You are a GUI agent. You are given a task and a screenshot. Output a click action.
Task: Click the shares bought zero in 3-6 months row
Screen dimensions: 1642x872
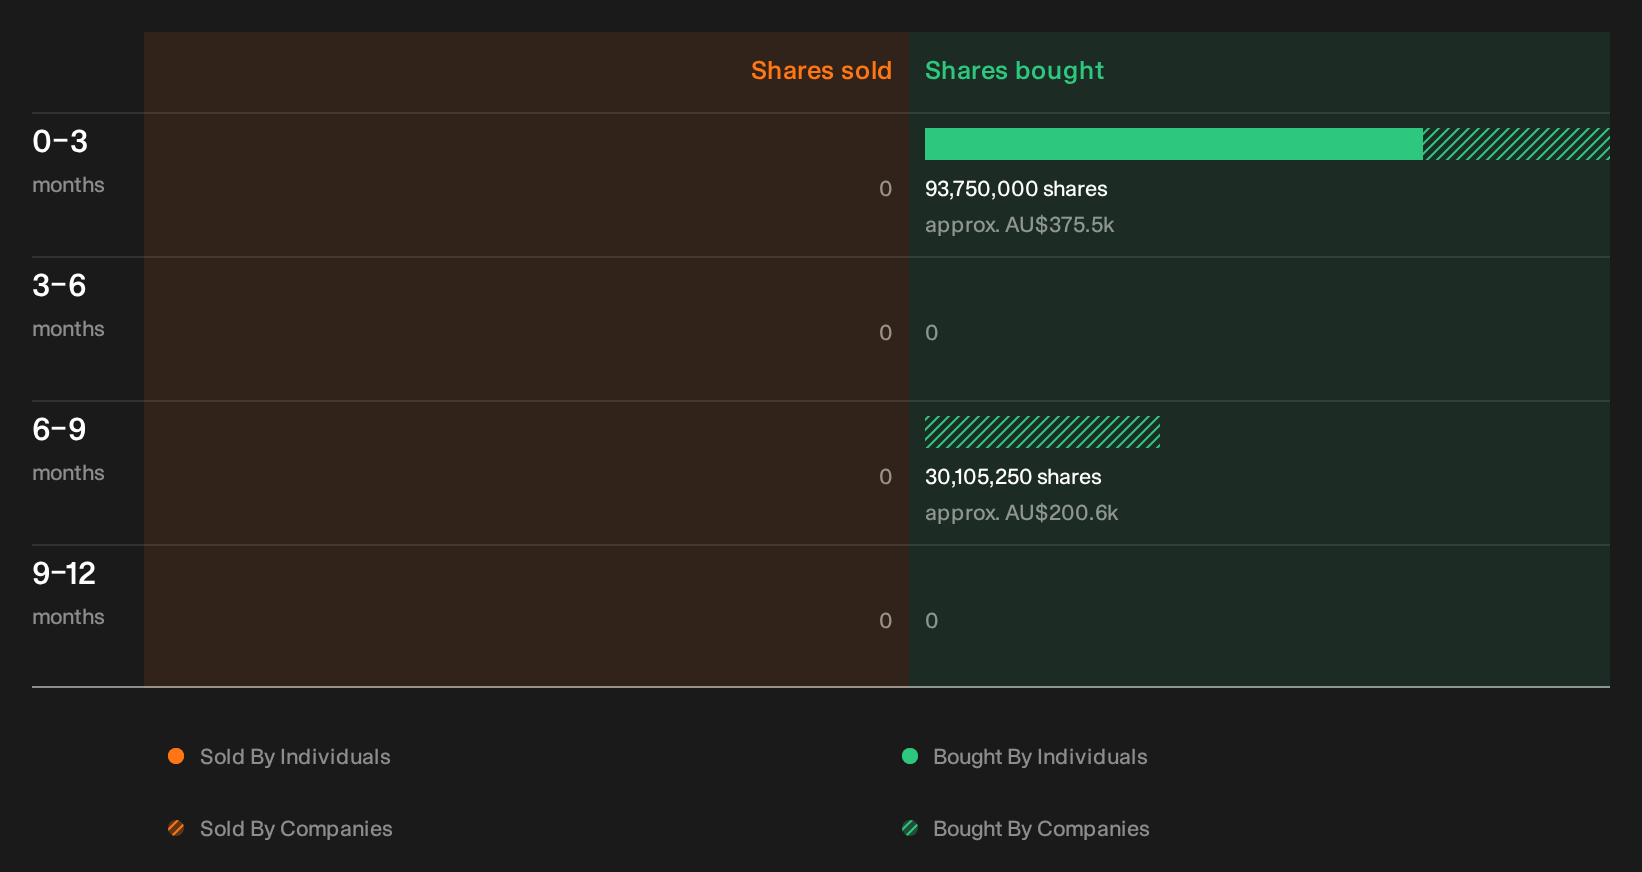pos(932,333)
